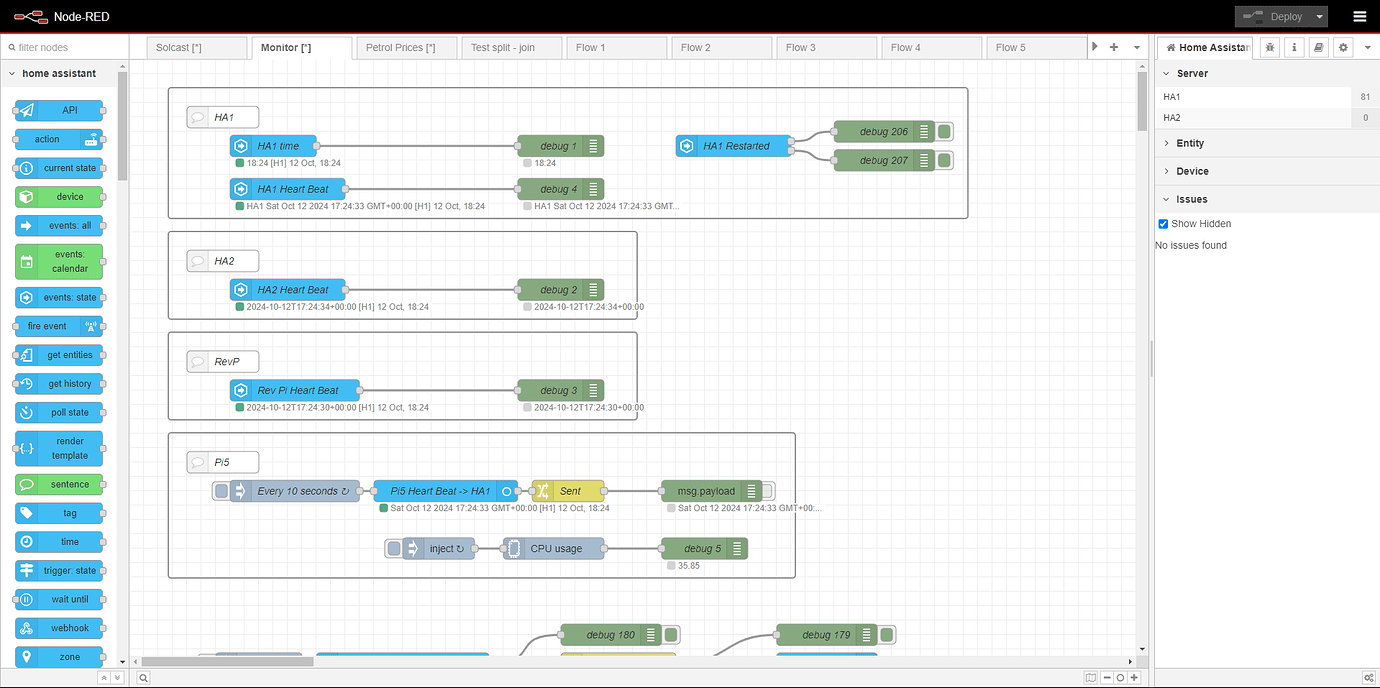The image size is (1380, 688).
Task: Collapse the Server section
Action: [x=1267, y=73]
